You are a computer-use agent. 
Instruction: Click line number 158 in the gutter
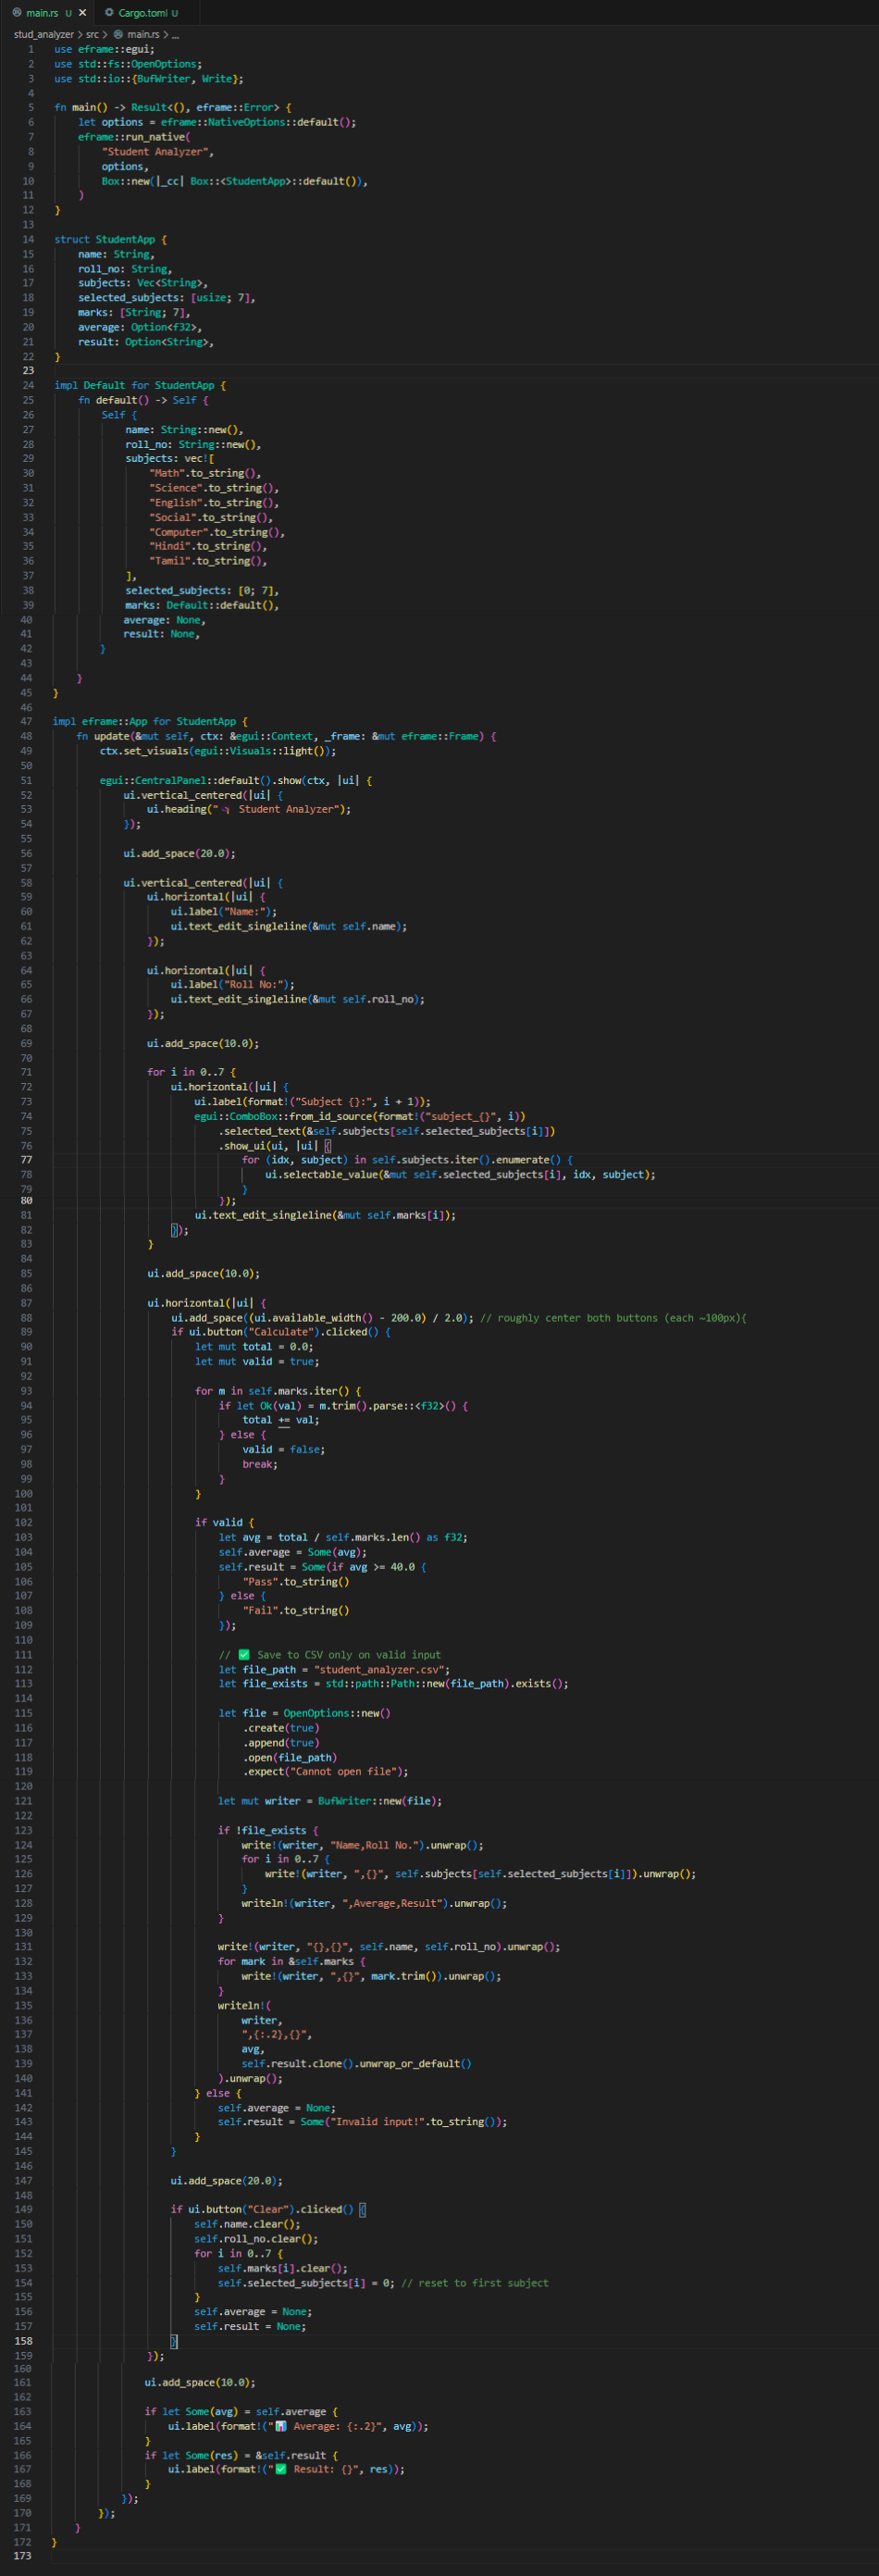tap(23, 2341)
